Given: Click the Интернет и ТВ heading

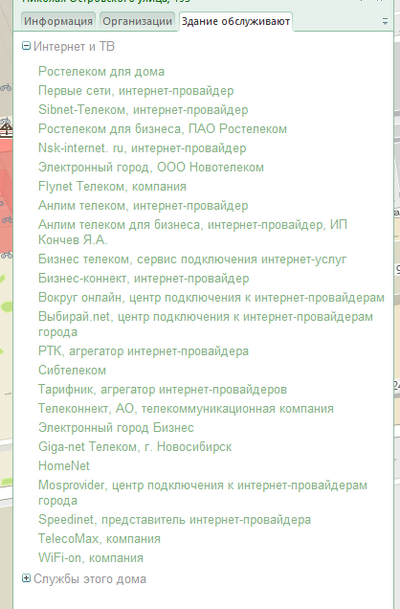Looking at the screenshot, I should tap(74, 46).
